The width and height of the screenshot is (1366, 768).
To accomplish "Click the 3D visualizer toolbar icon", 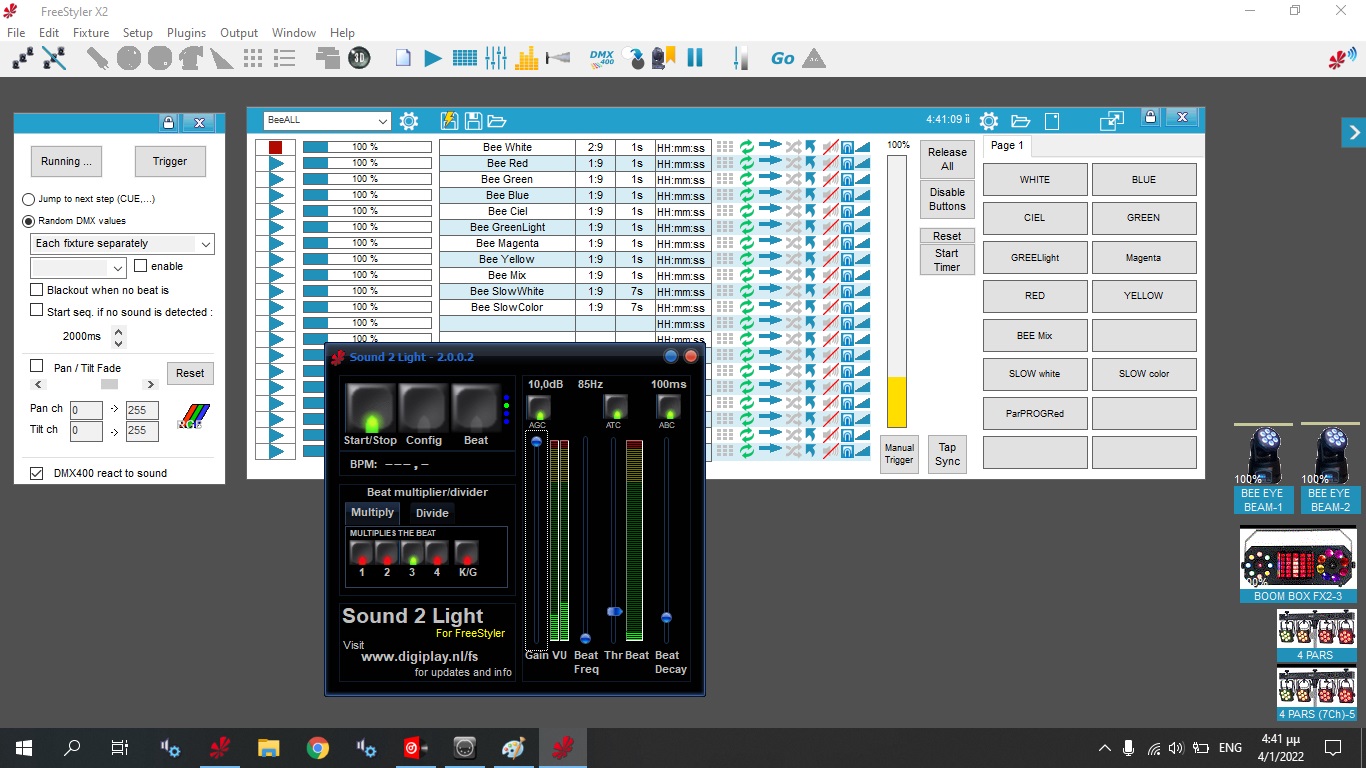I will [x=359, y=58].
